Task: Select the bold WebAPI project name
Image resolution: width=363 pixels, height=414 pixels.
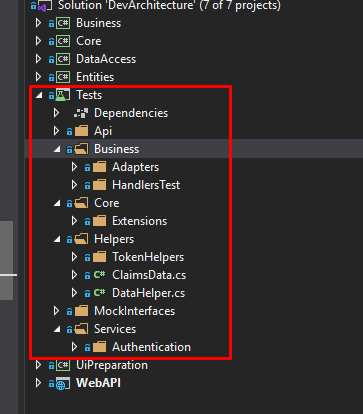Action: click(98, 383)
